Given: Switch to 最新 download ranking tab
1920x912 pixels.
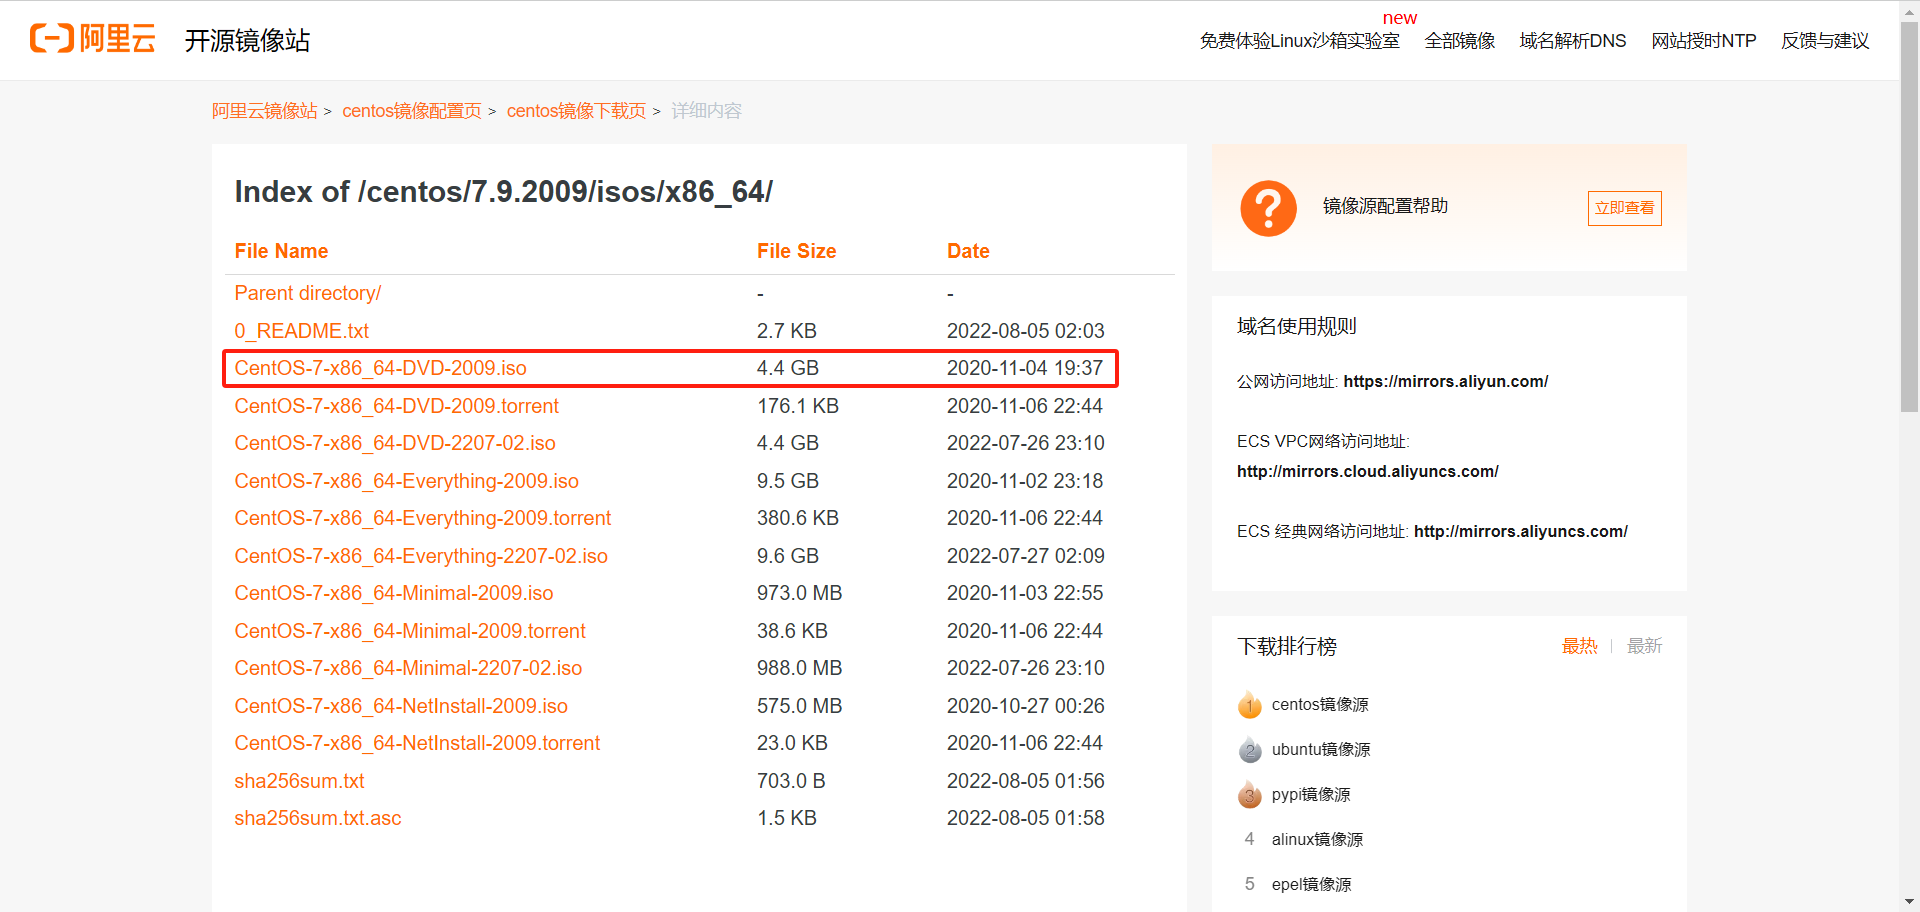Looking at the screenshot, I should click(1644, 646).
